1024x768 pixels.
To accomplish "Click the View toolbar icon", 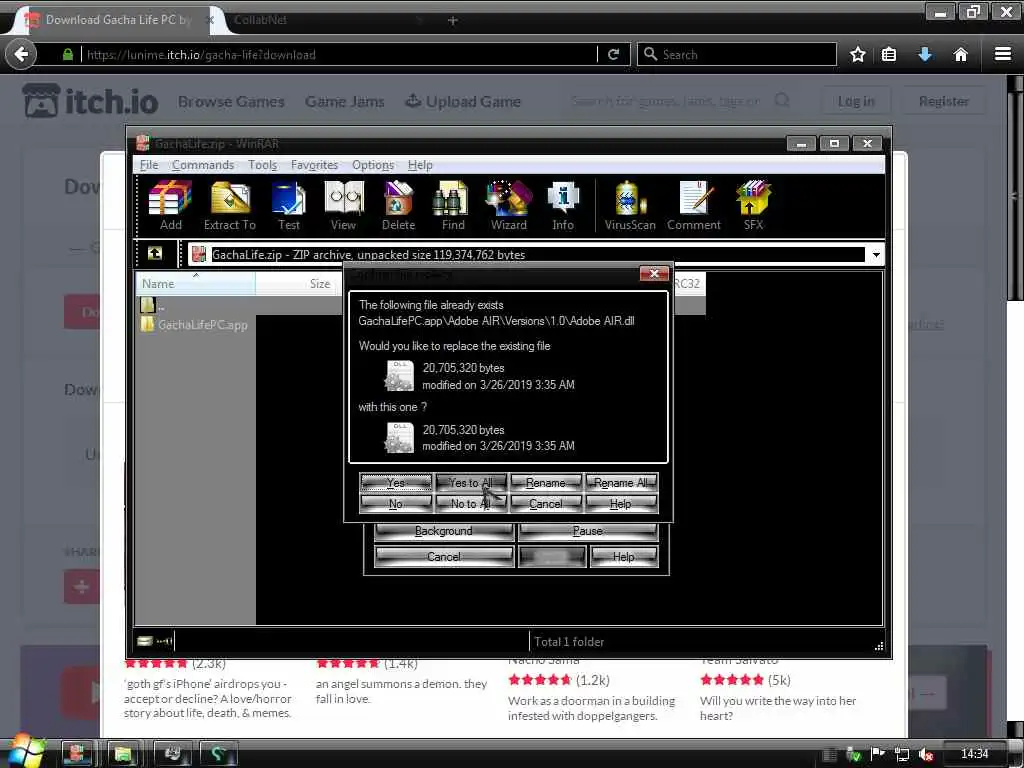I will pos(344,206).
